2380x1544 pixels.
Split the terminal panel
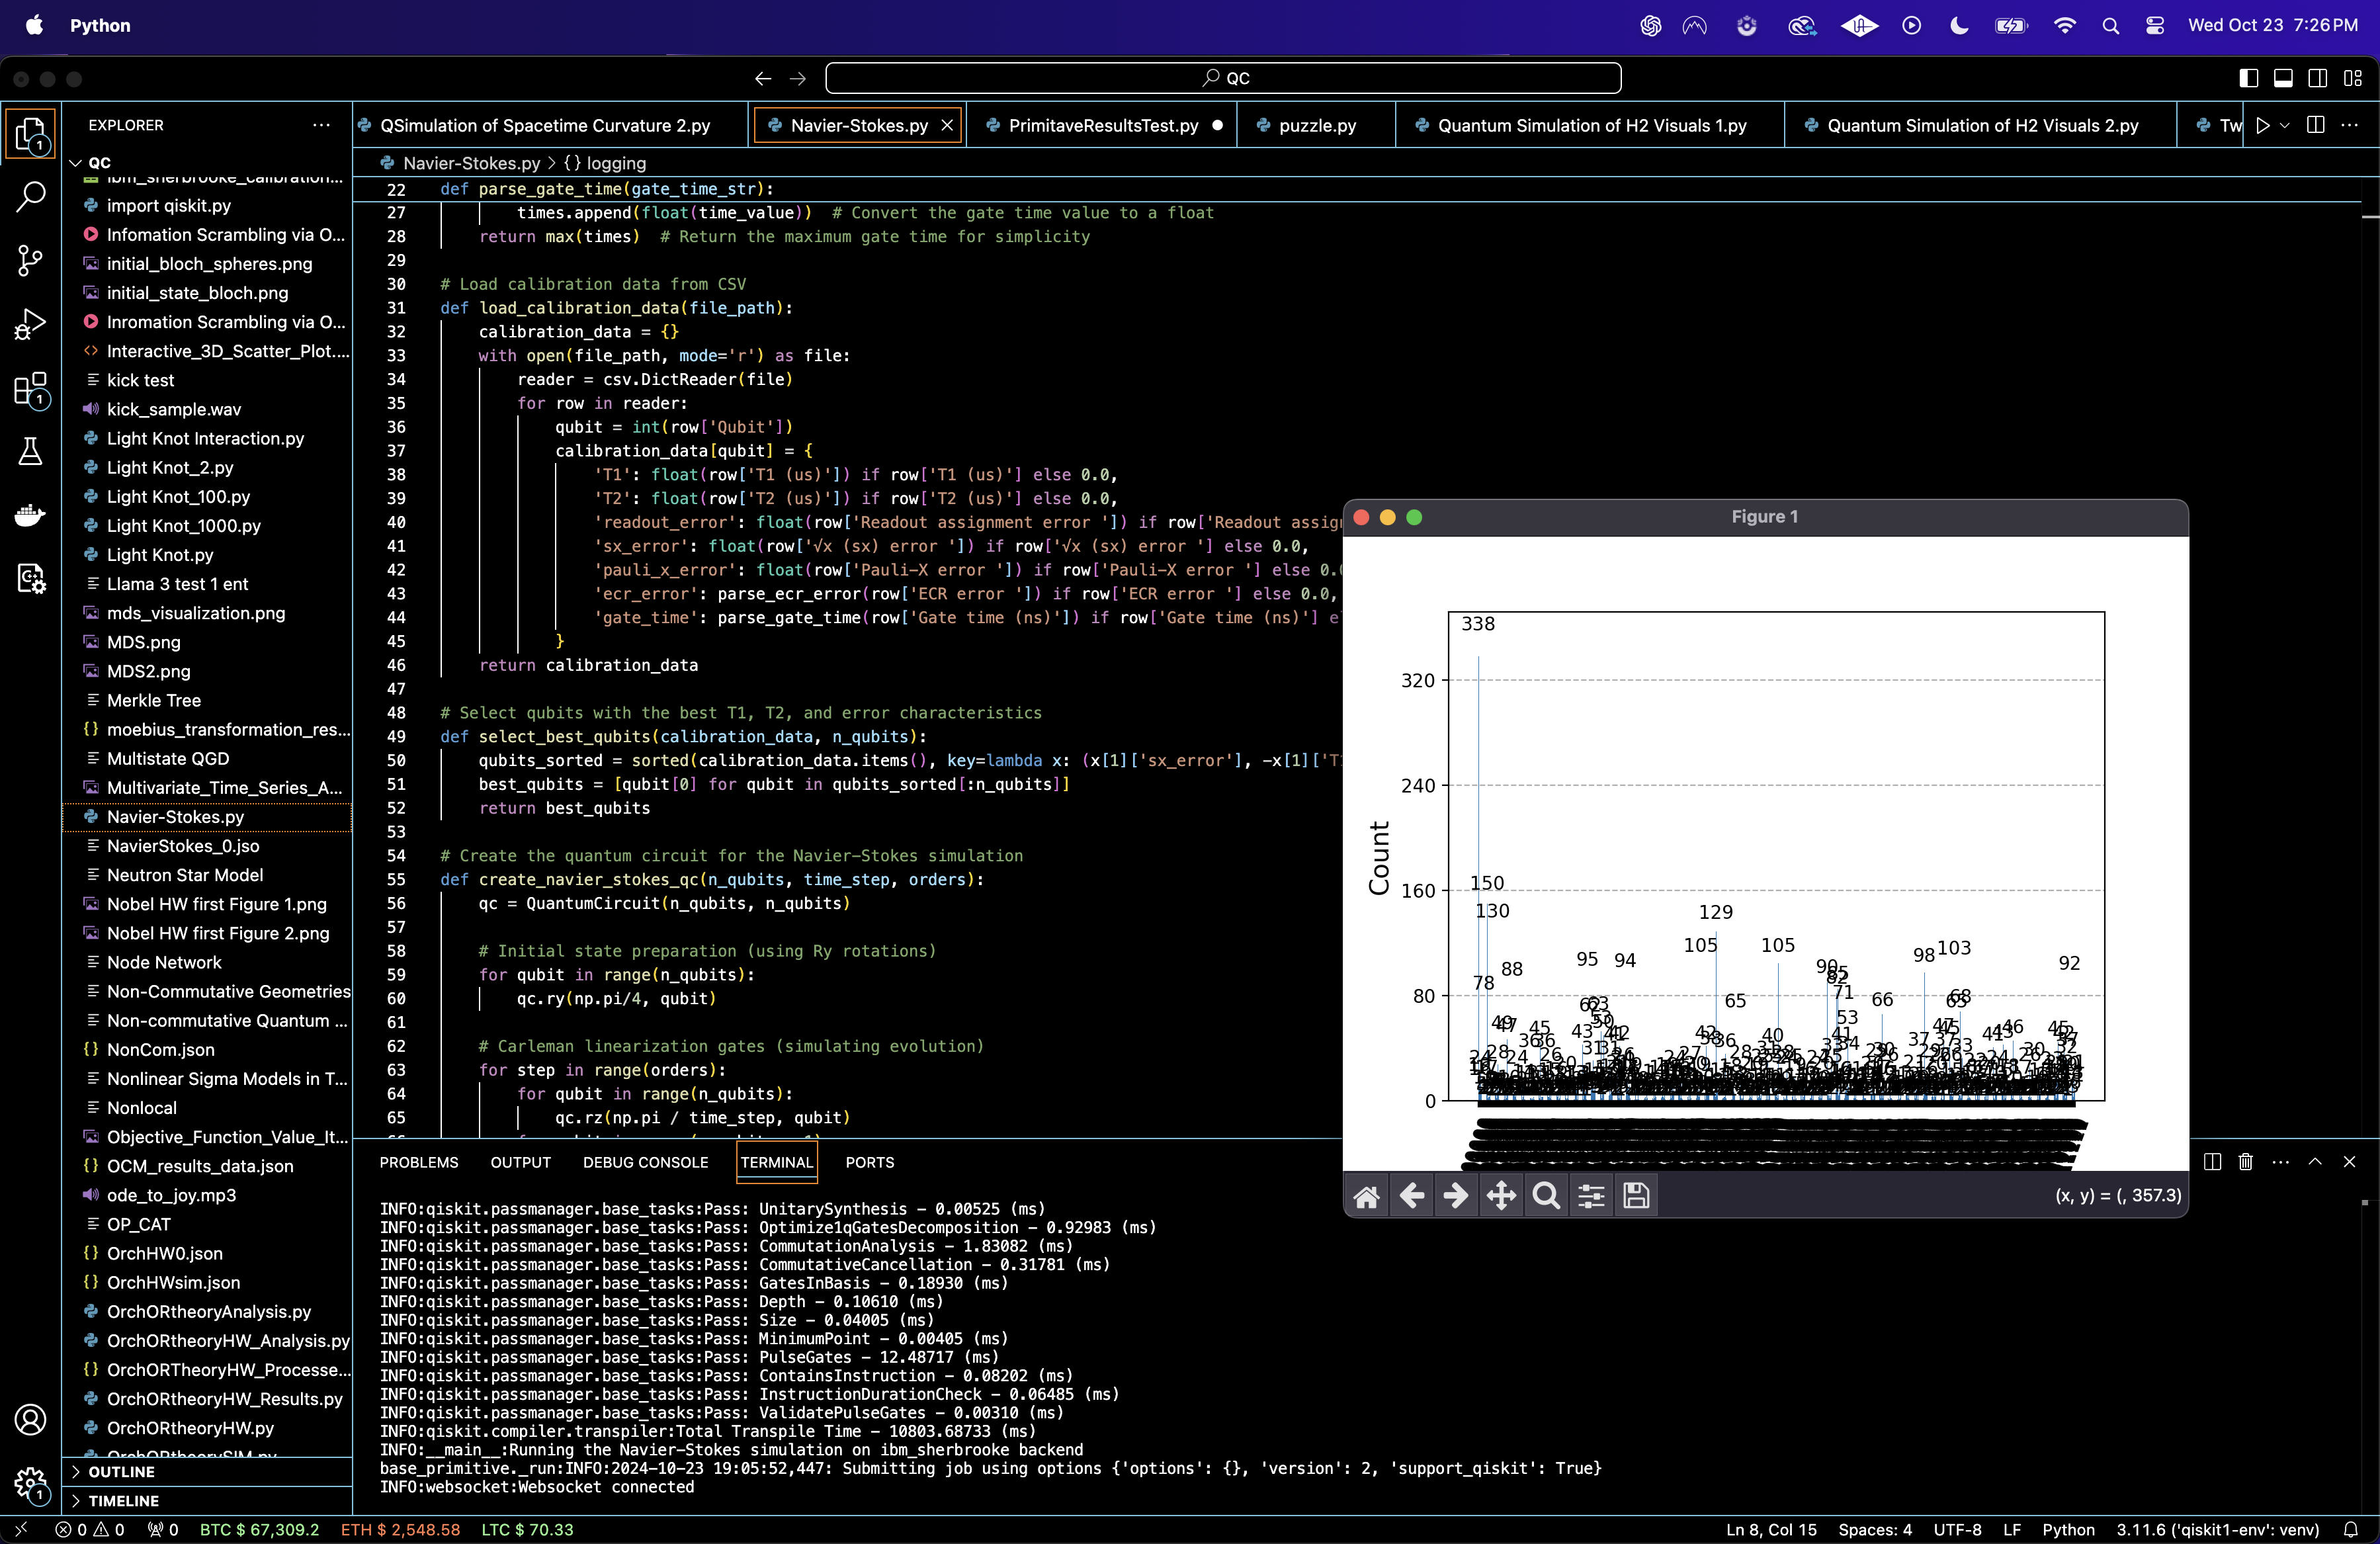point(2212,1162)
